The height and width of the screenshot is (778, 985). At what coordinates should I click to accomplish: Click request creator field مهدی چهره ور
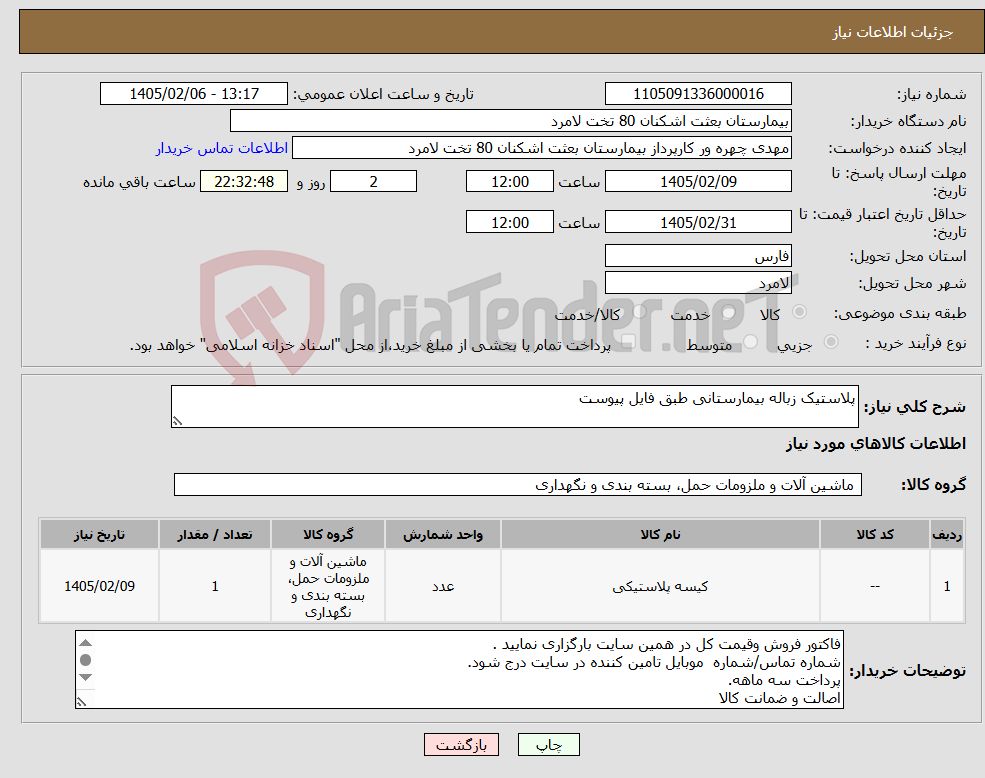(x=541, y=148)
